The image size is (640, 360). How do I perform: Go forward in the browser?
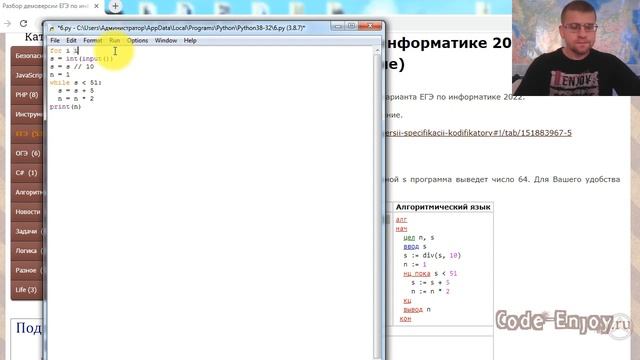[7, 24]
